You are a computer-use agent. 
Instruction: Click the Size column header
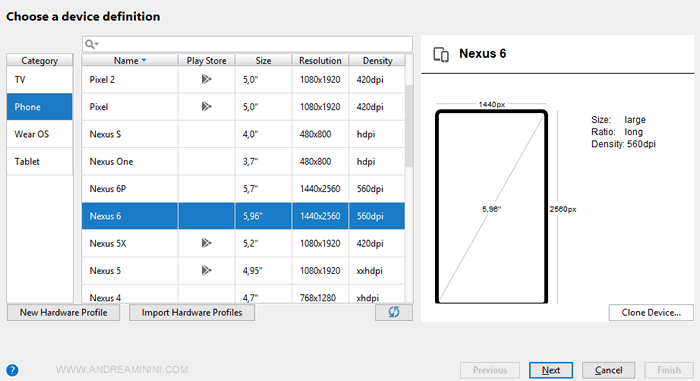[x=263, y=60]
